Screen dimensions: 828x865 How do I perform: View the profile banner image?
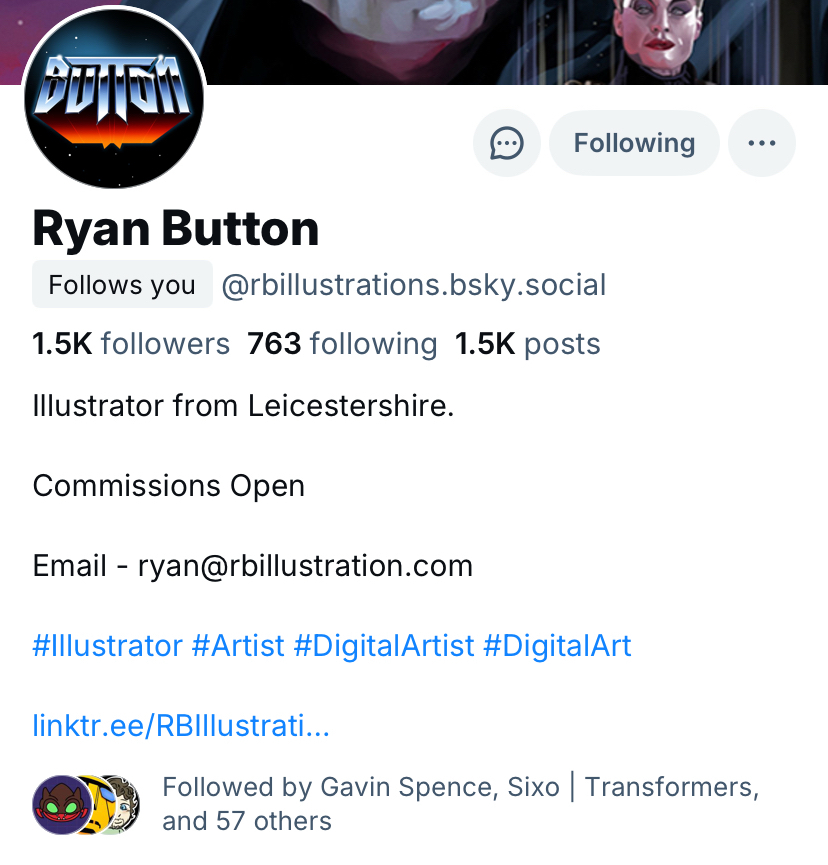pos(500,40)
